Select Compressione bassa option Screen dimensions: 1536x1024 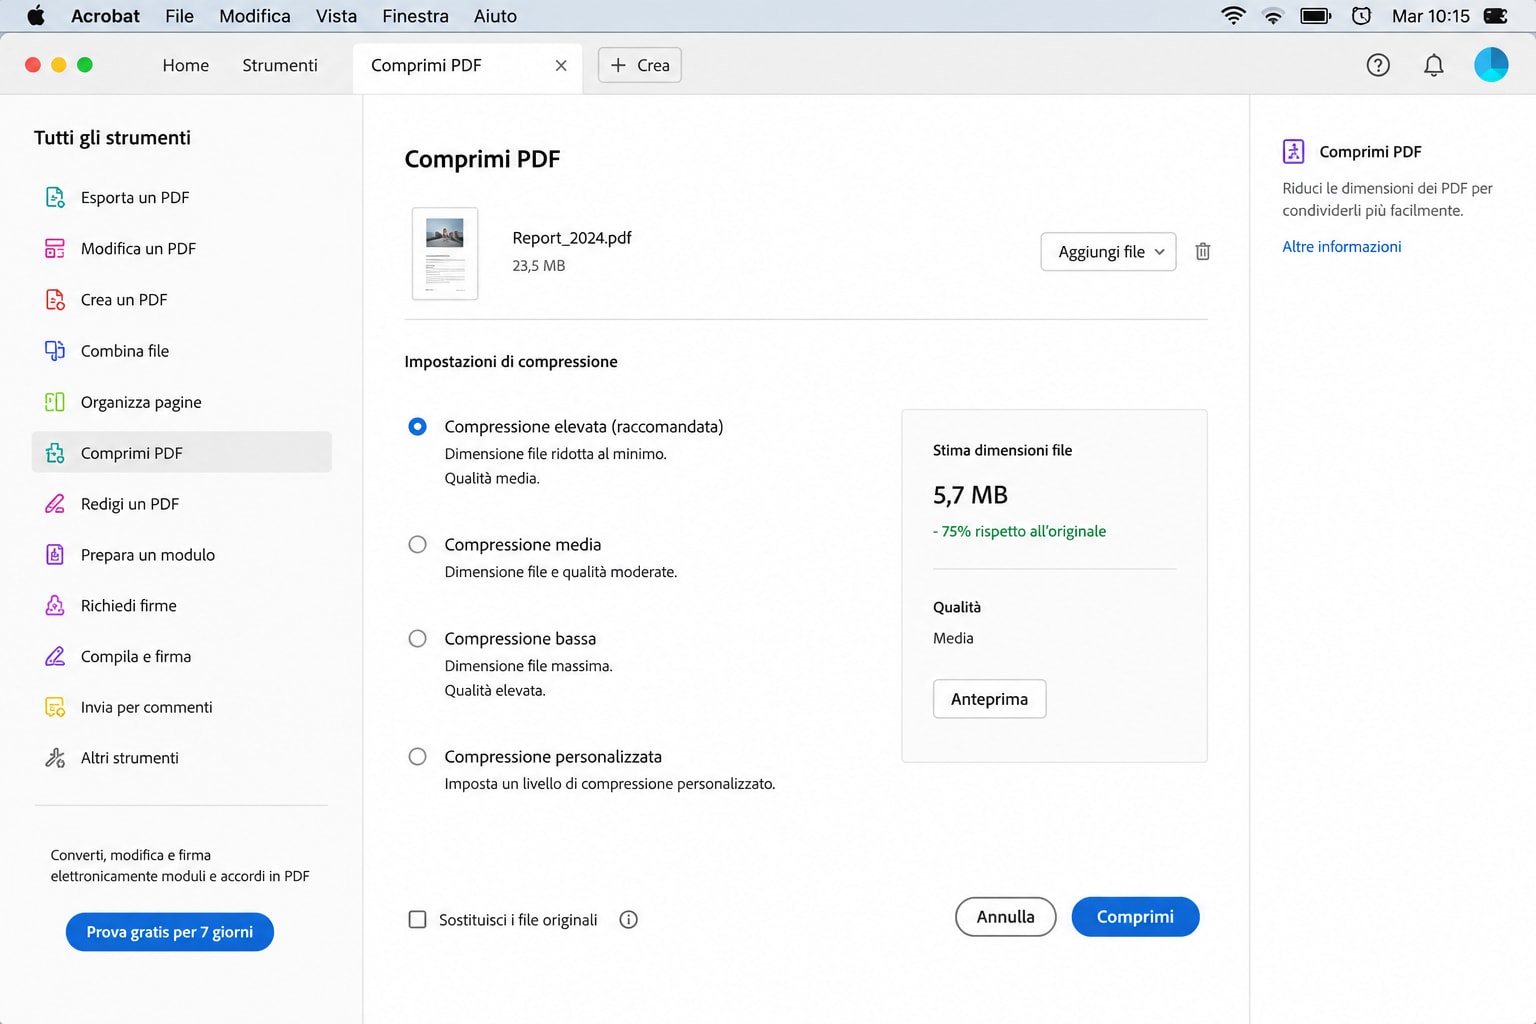(x=418, y=639)
